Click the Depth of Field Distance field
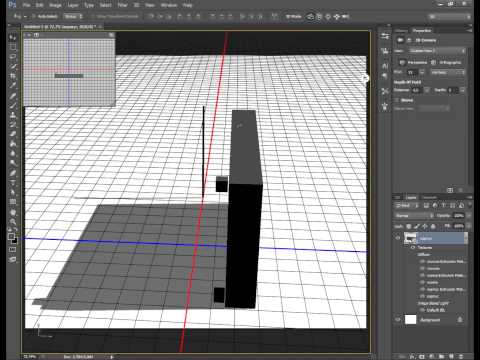Image resolution: width=480 pixels, height=360 pixels. [x=416, y=90]
